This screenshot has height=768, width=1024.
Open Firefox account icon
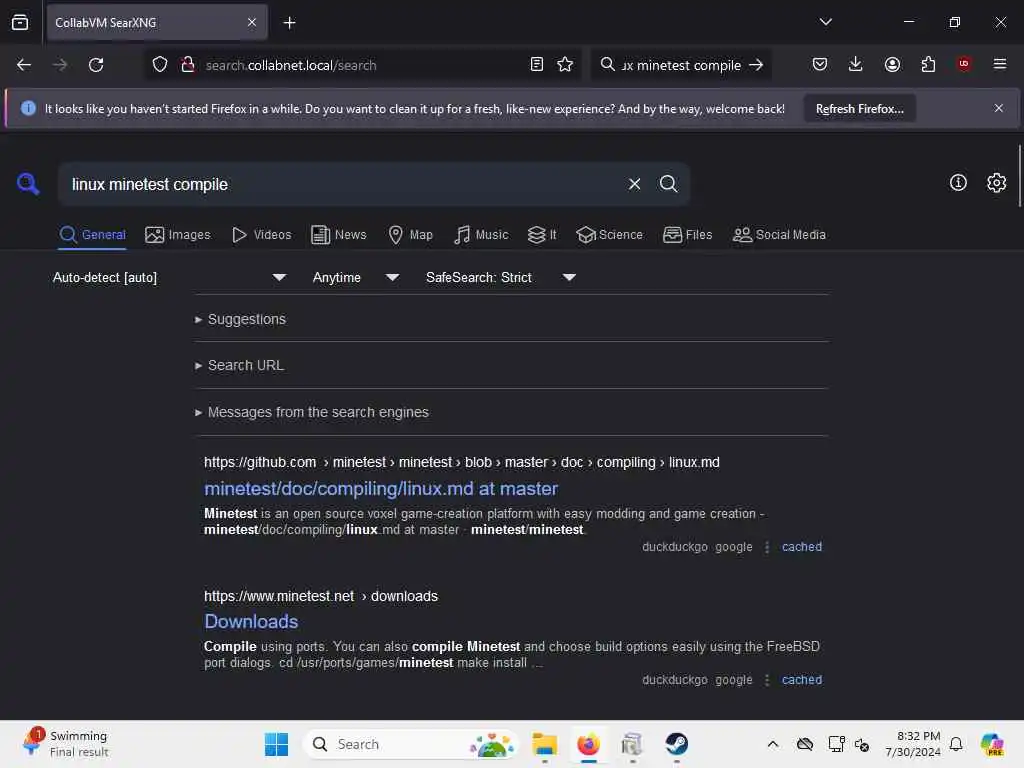point(892,64)
